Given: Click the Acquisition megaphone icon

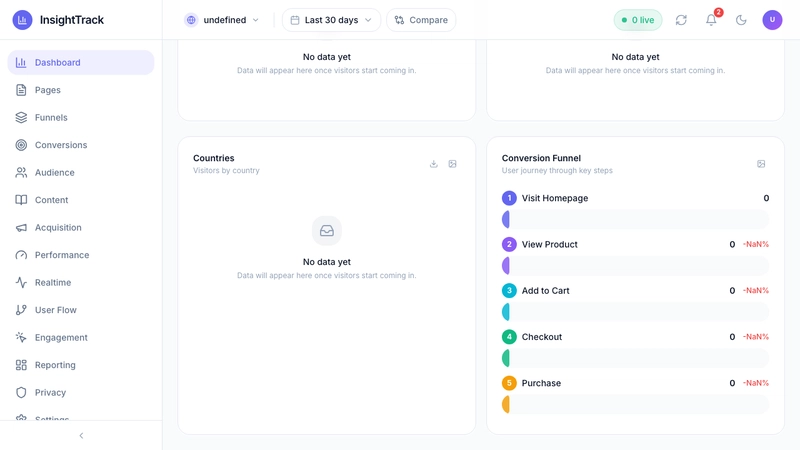Looking at the screenshot, I should [x=21, y=228].
